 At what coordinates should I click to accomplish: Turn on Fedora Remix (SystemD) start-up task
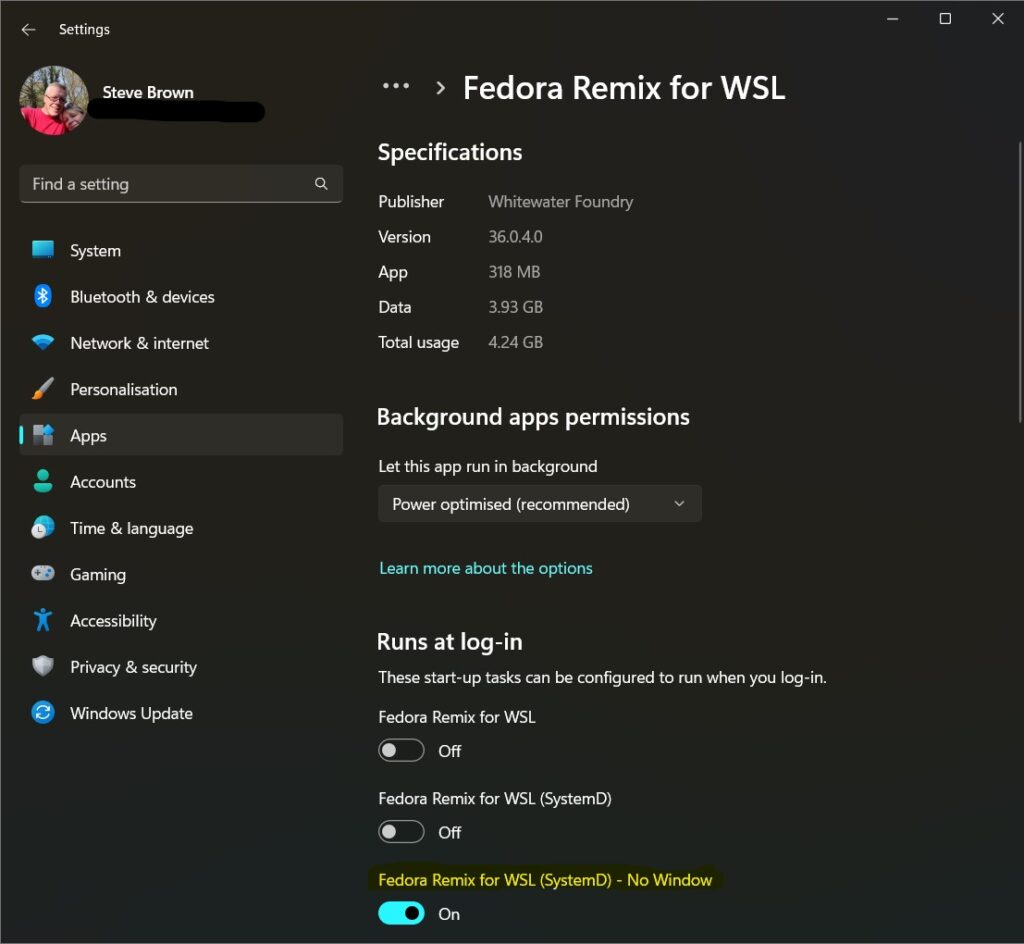pyautogui.click(x=401, y=831)
